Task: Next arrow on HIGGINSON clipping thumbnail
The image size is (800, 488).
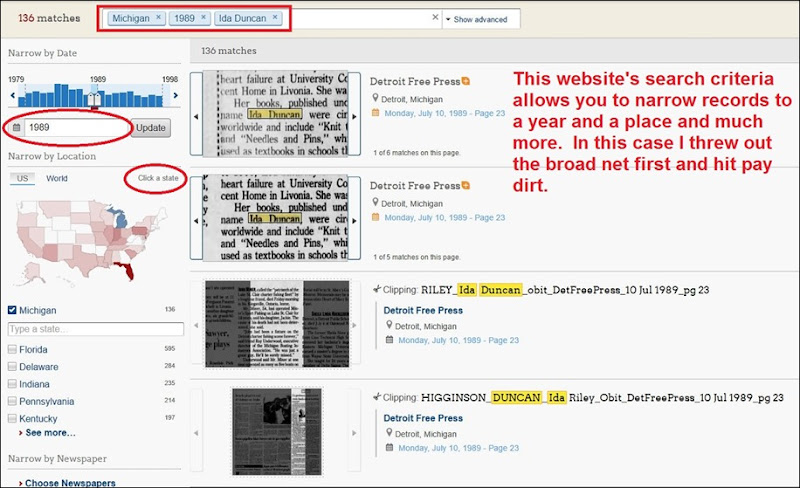Action: pos(354,433)
